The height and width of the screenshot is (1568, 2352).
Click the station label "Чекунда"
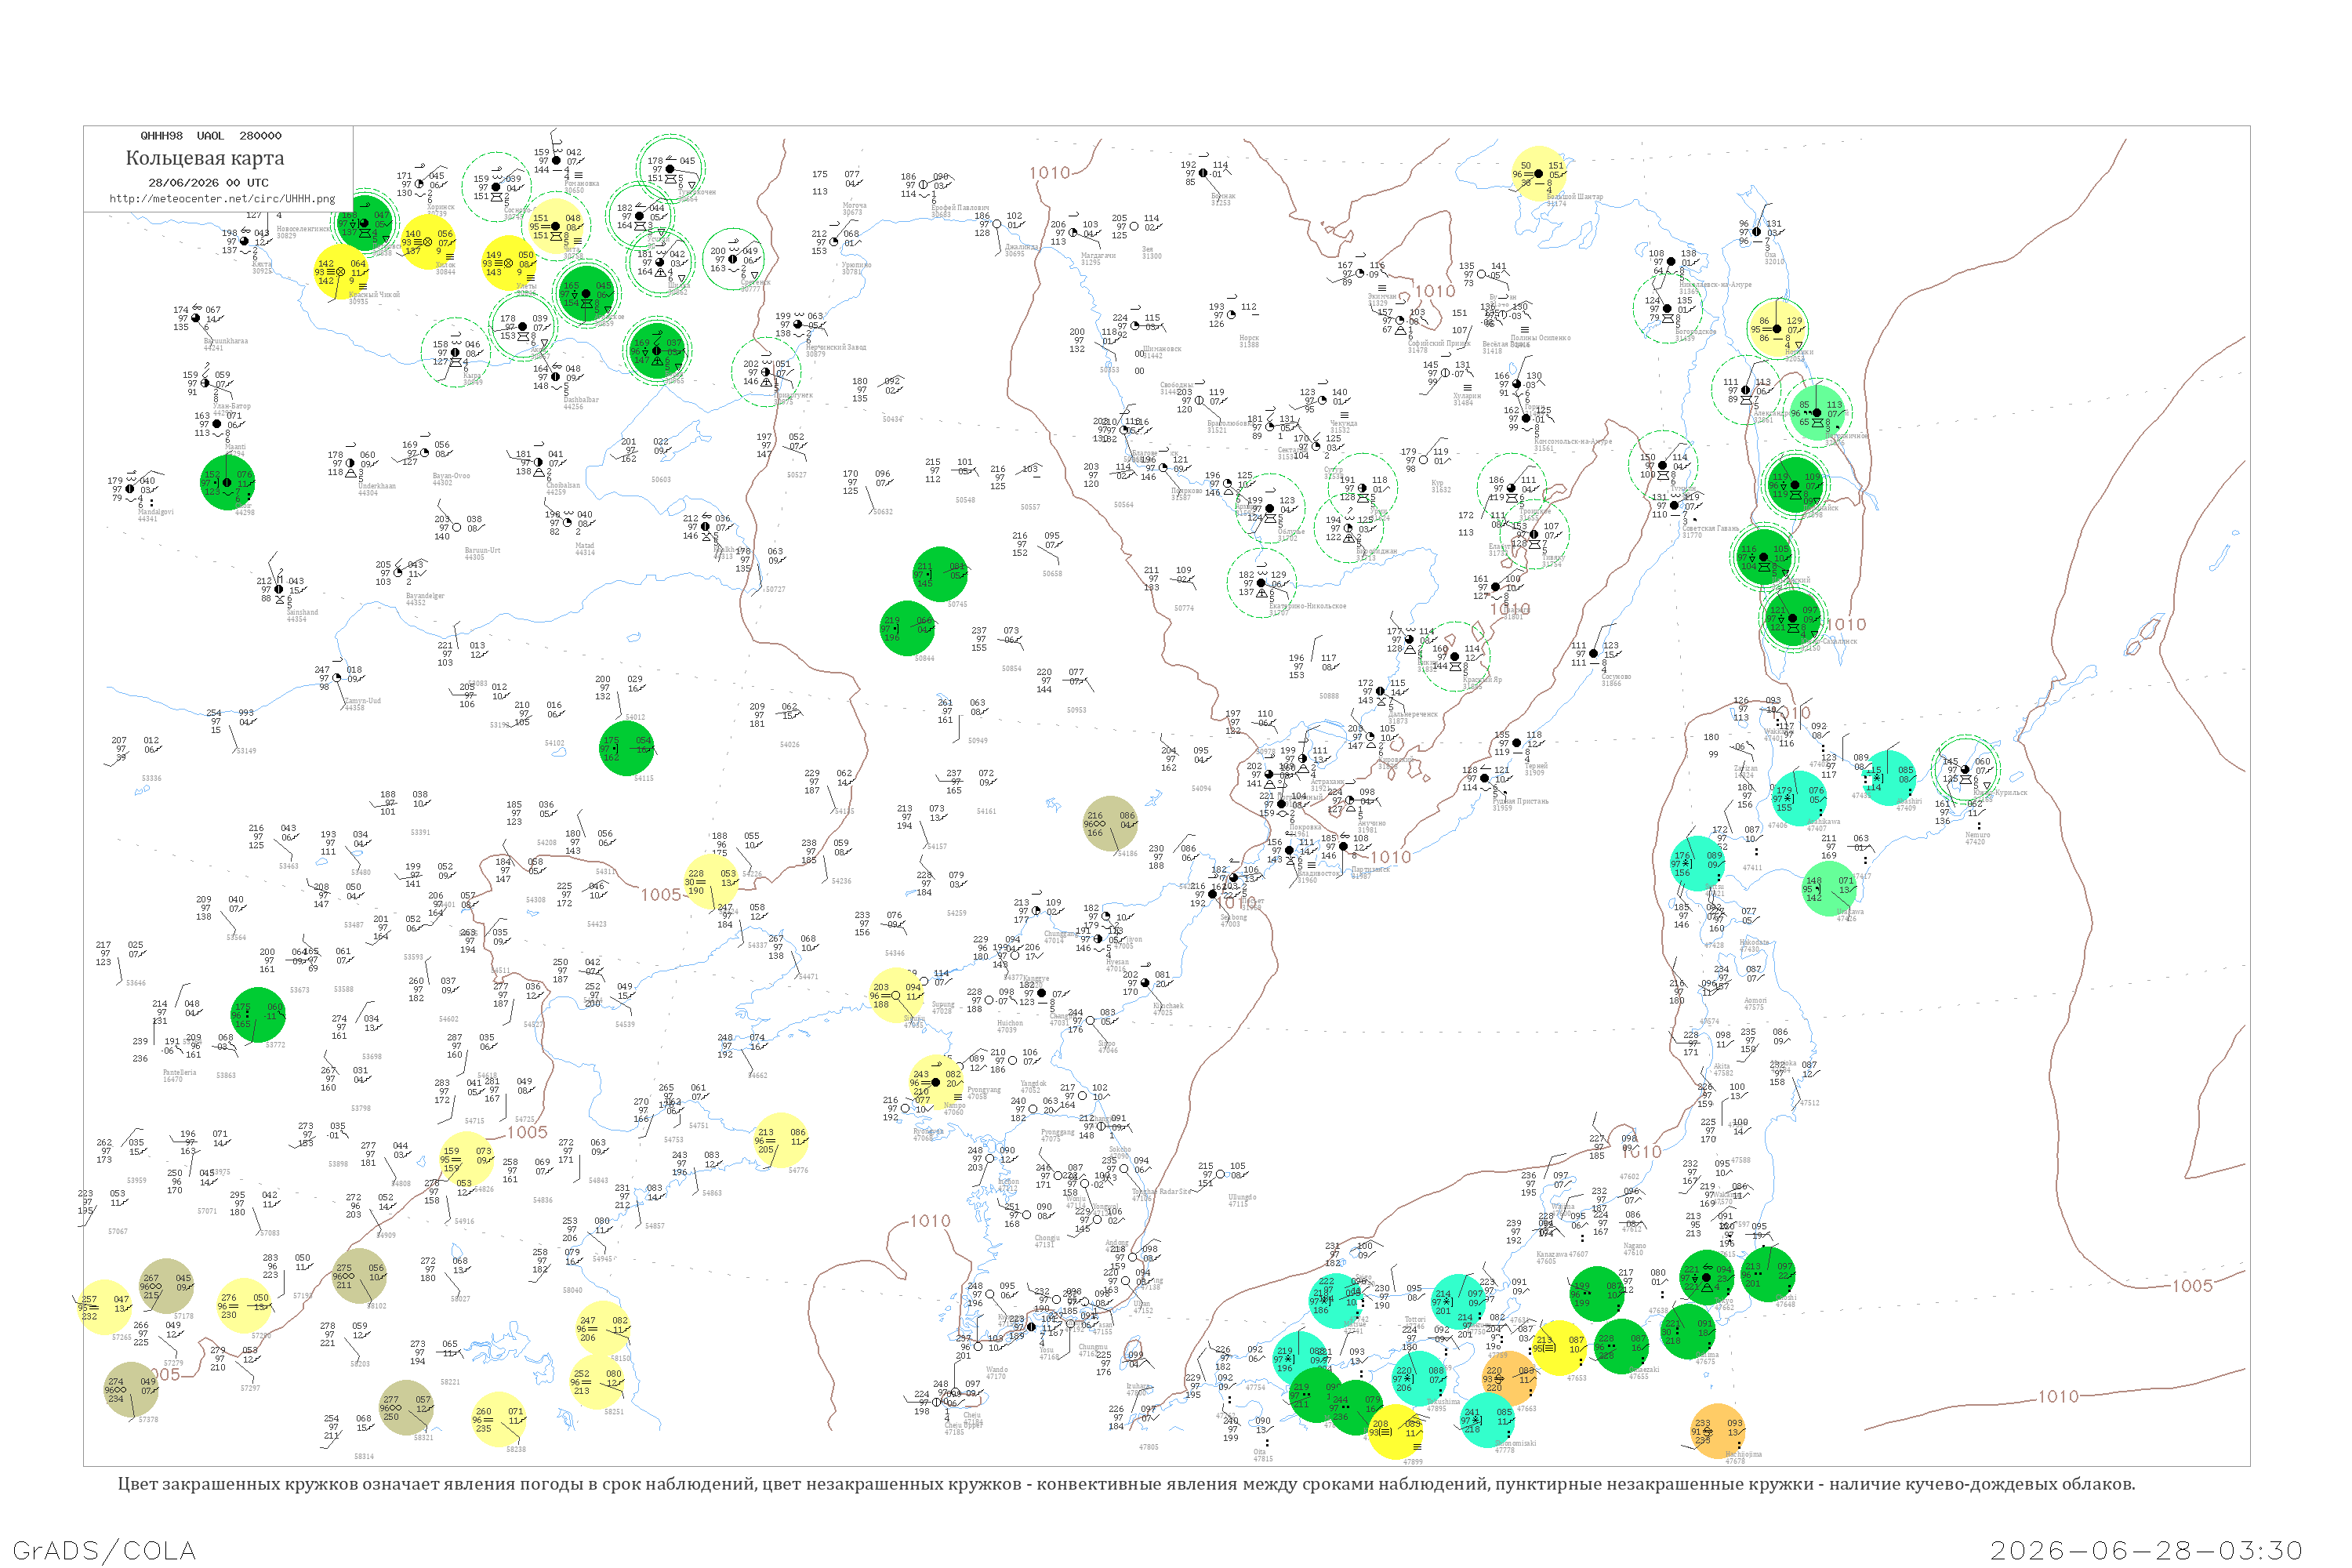tap(1344, 423)
